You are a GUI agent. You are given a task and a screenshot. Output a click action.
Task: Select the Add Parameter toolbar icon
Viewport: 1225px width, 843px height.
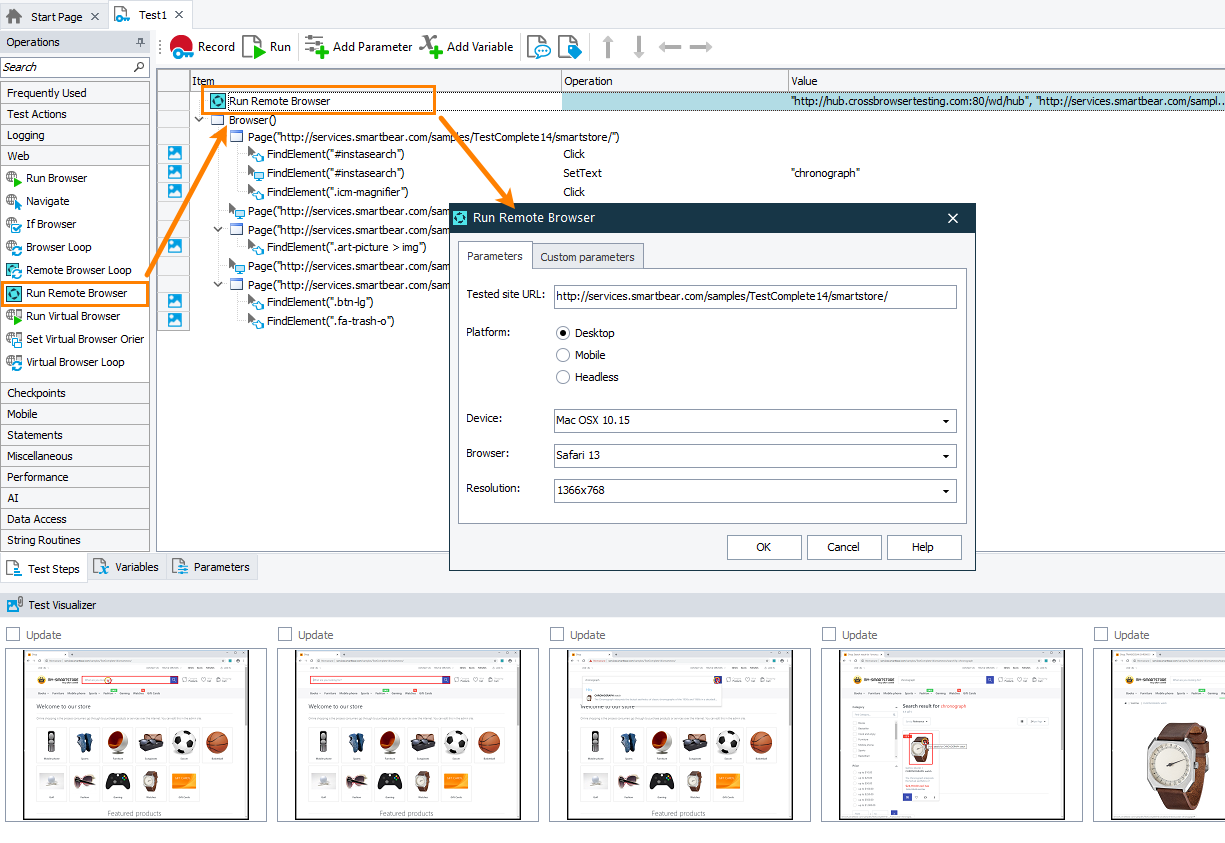point(317,46)
